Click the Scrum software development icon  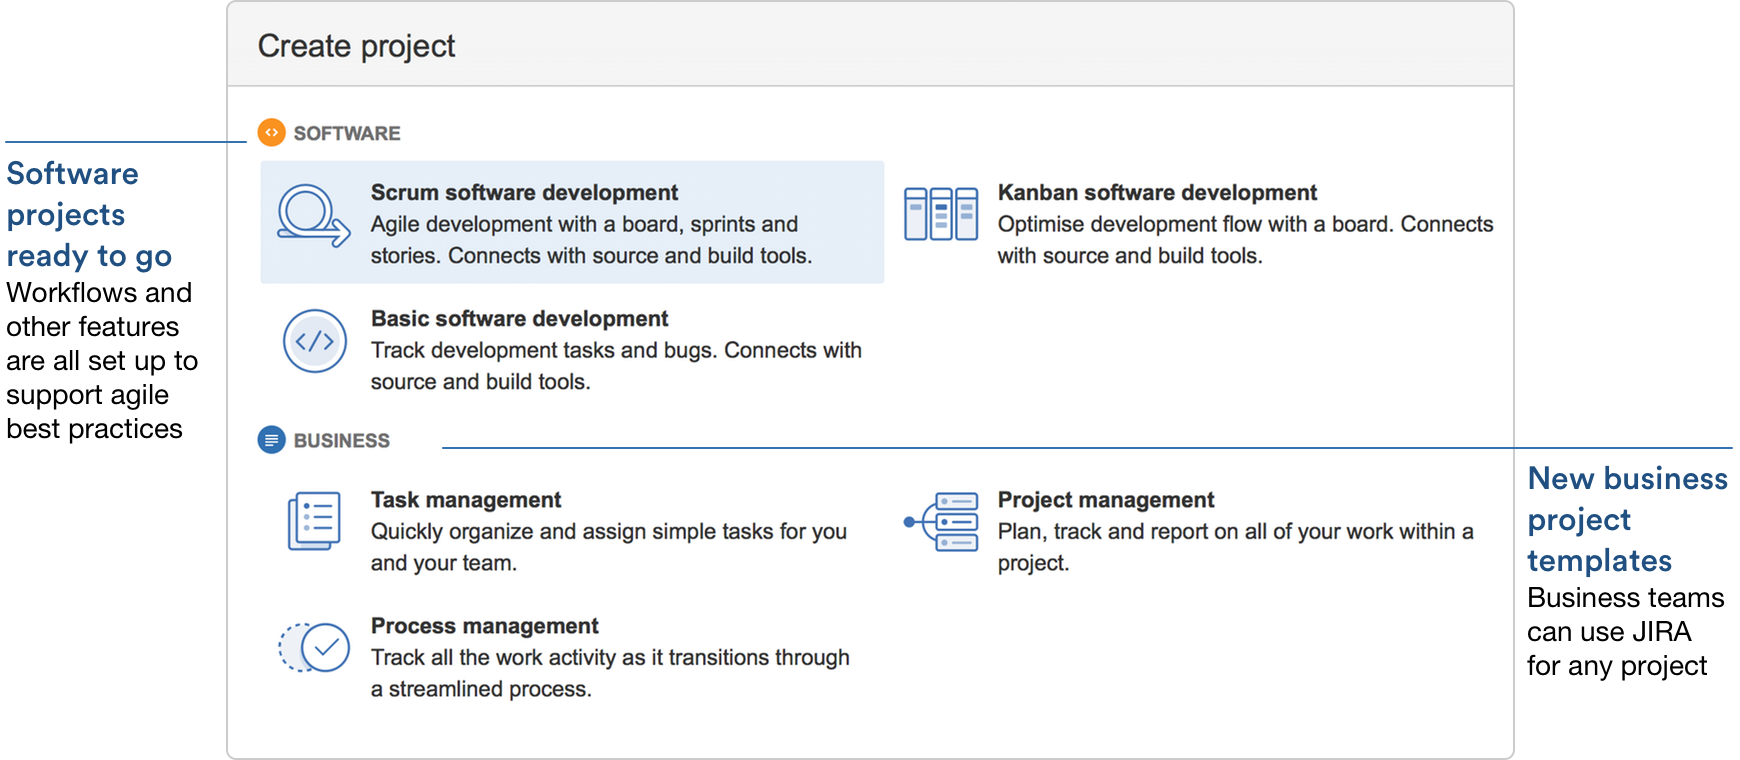coord(313,216)
